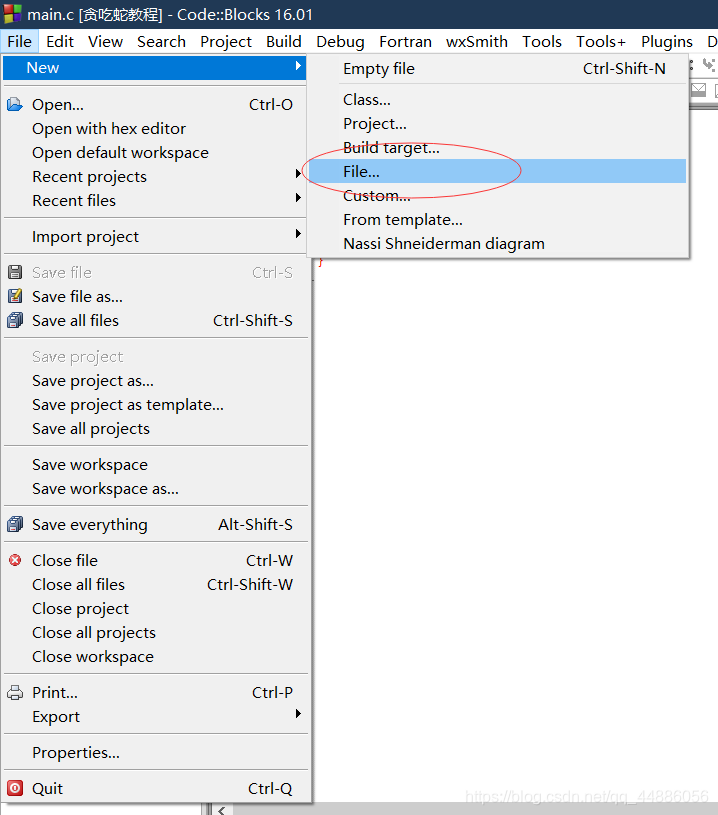718x815 pixels.
Task: Select Save workspace entry
Action: (154, 464)
